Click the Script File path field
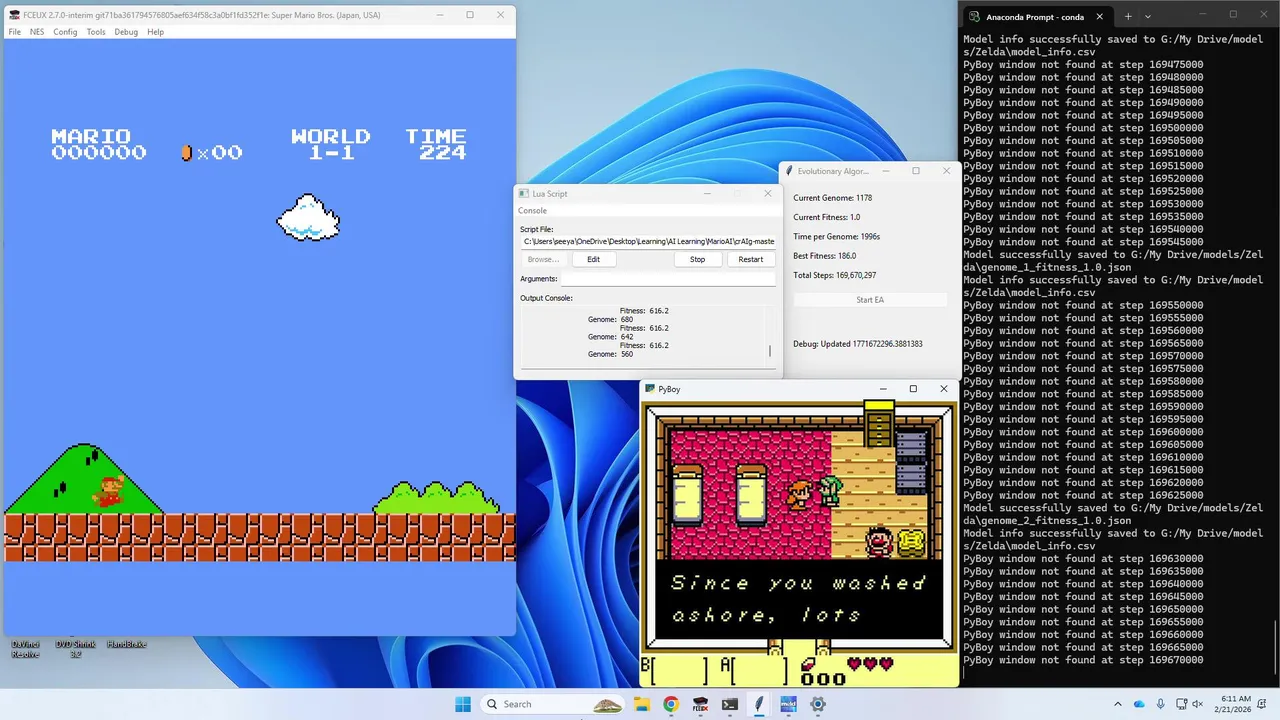The width and height of the screenshot is (1280, 720). coord(647,242)
